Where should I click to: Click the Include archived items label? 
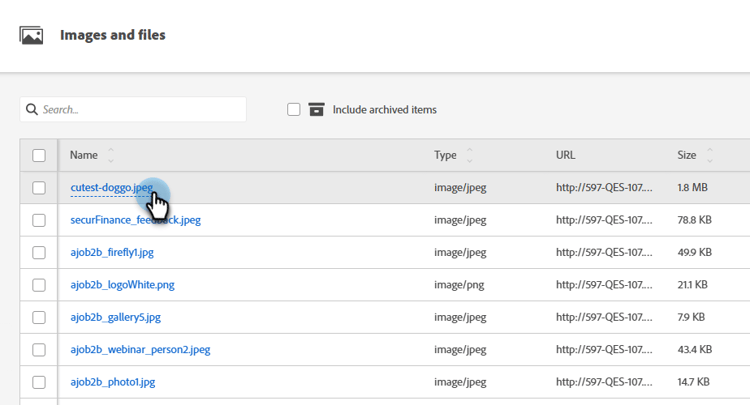(x=384, y=109)
